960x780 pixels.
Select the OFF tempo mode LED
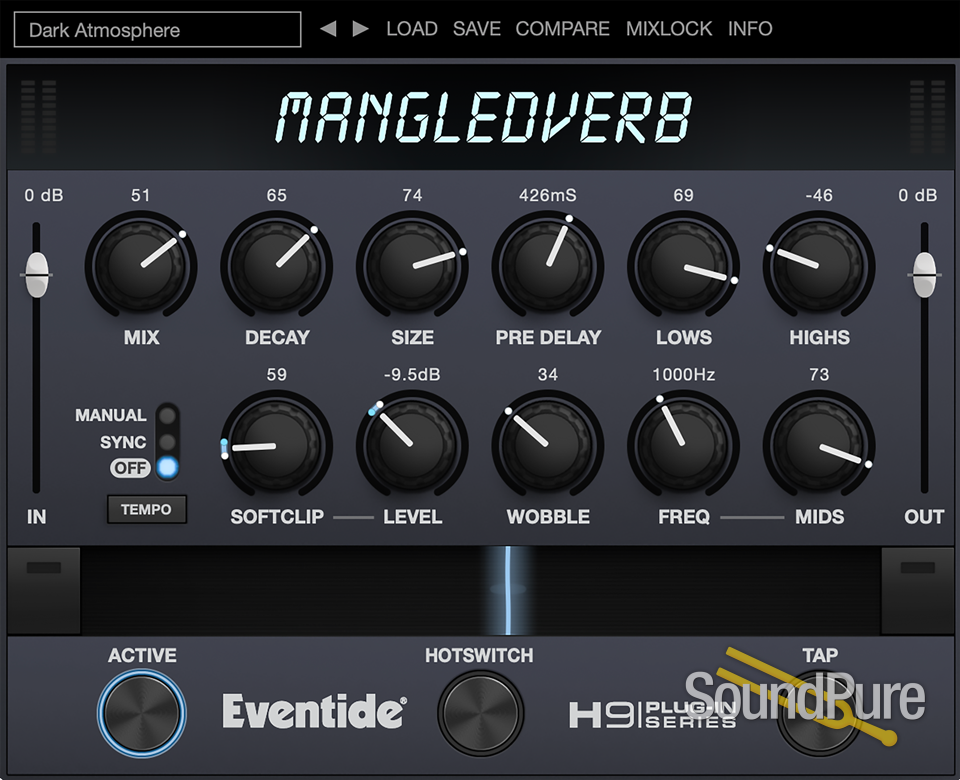tap(167, 468)
